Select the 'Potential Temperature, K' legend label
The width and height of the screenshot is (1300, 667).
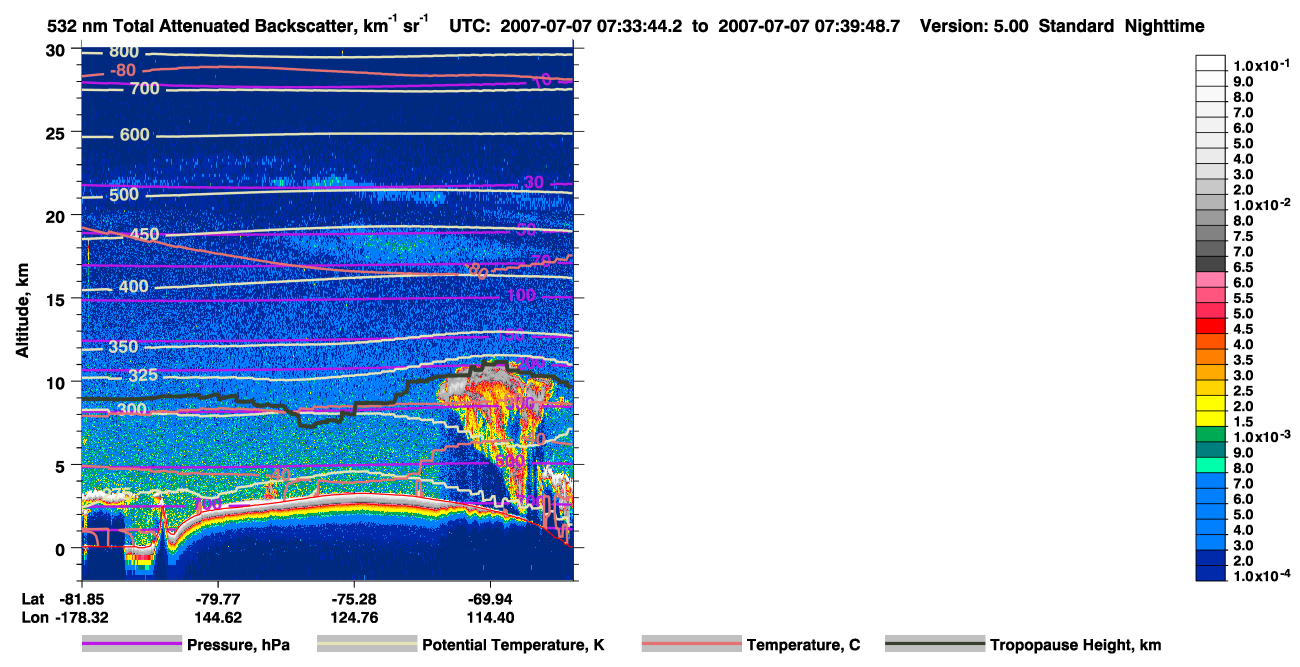514,645
